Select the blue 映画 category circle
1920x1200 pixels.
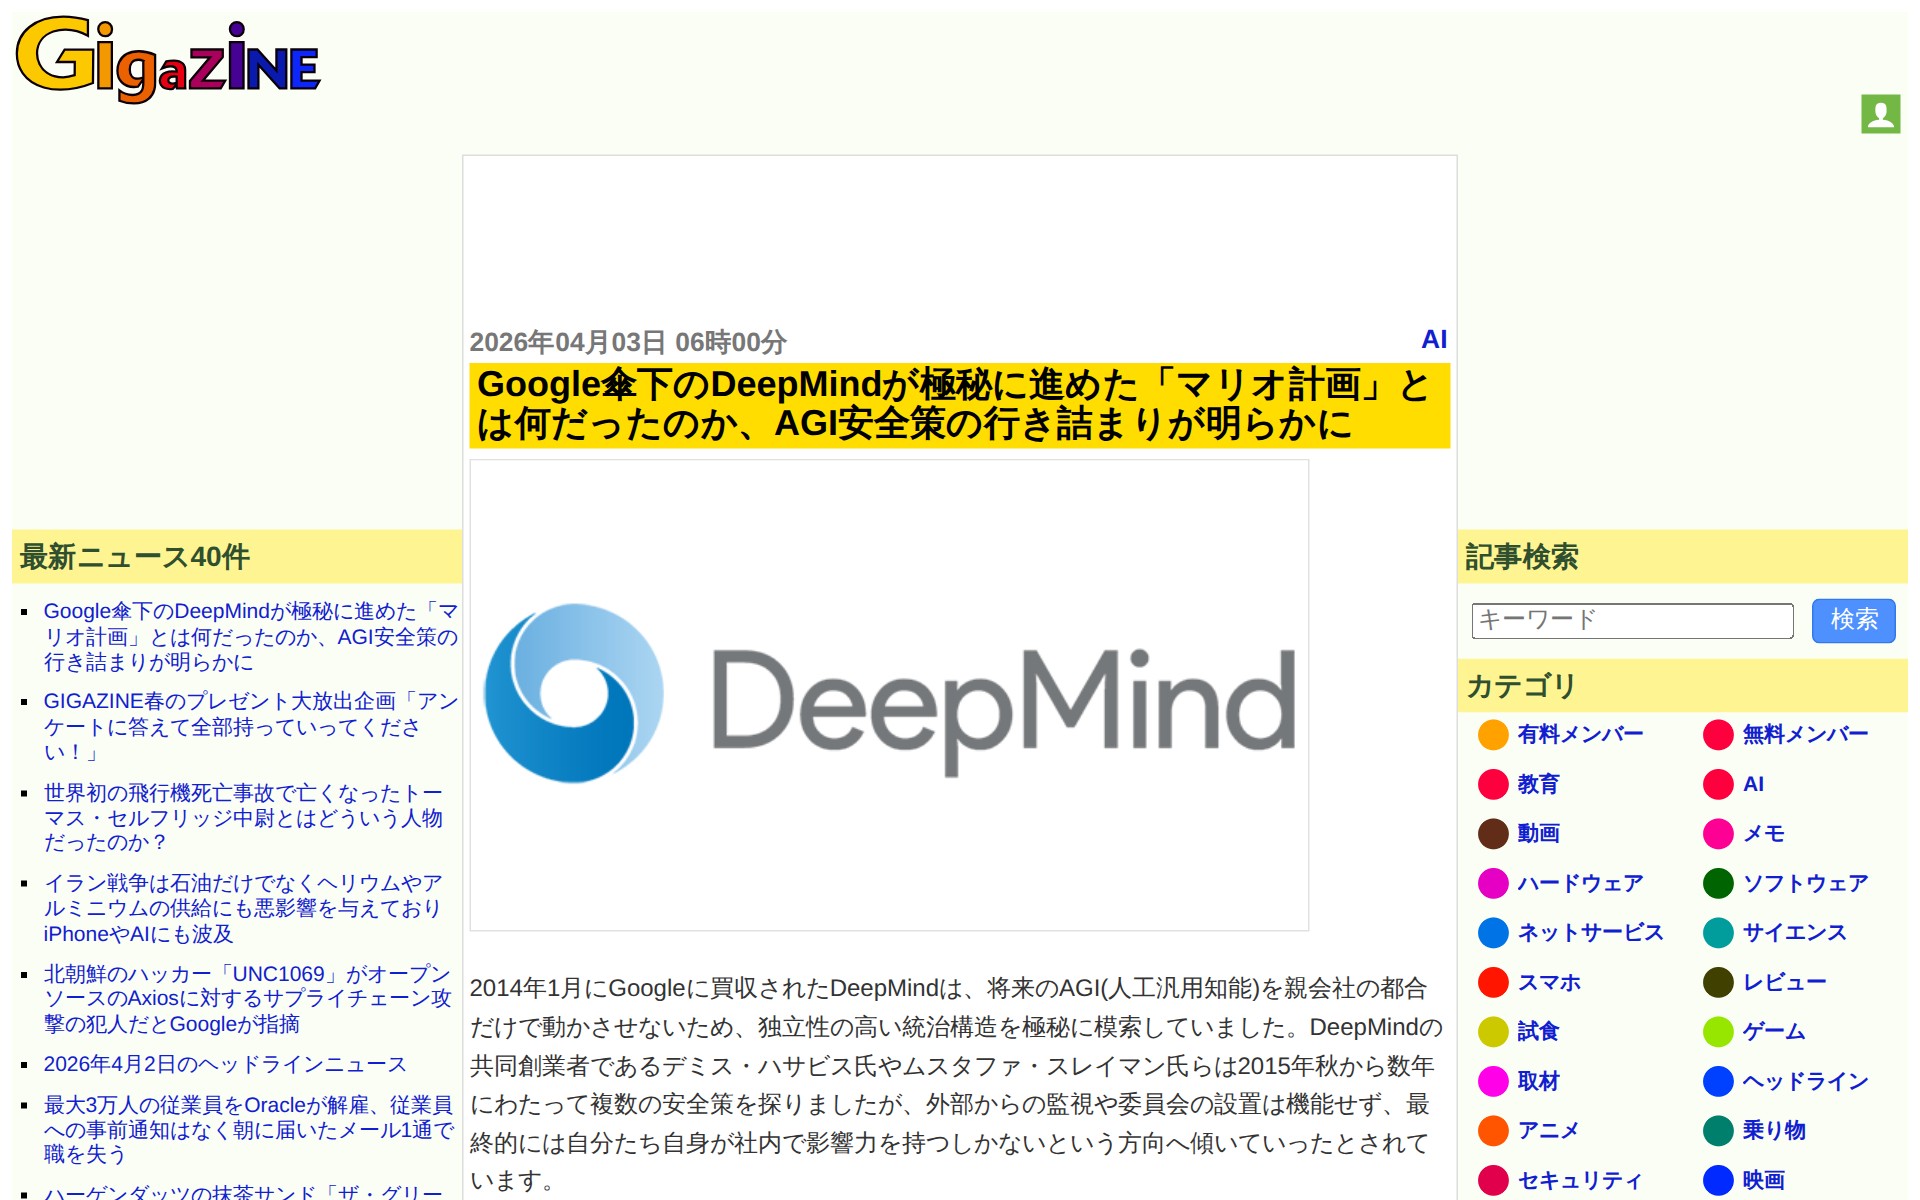(1718, 1180)
